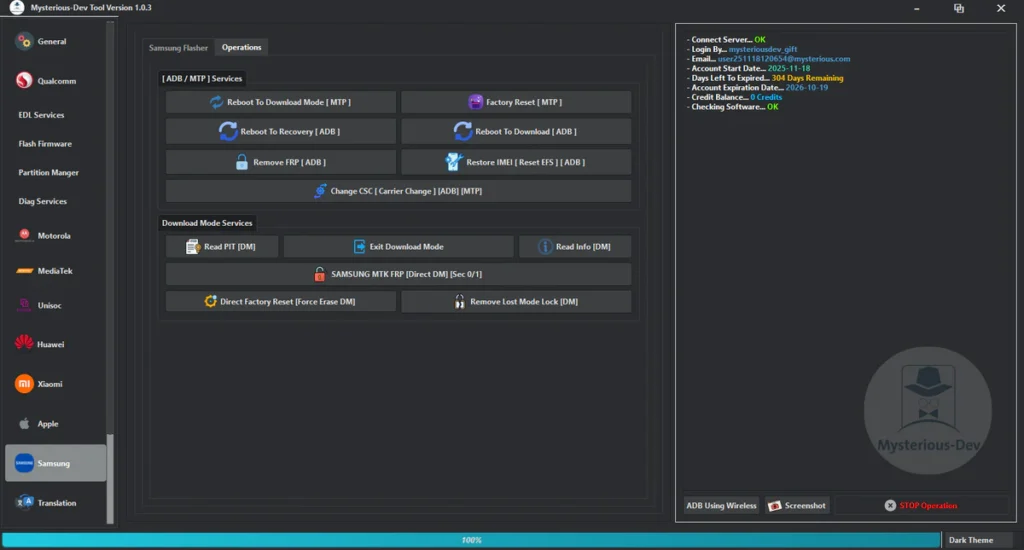
Task: Take a screenshot with Screenshot button
Action: coord(797,506)
